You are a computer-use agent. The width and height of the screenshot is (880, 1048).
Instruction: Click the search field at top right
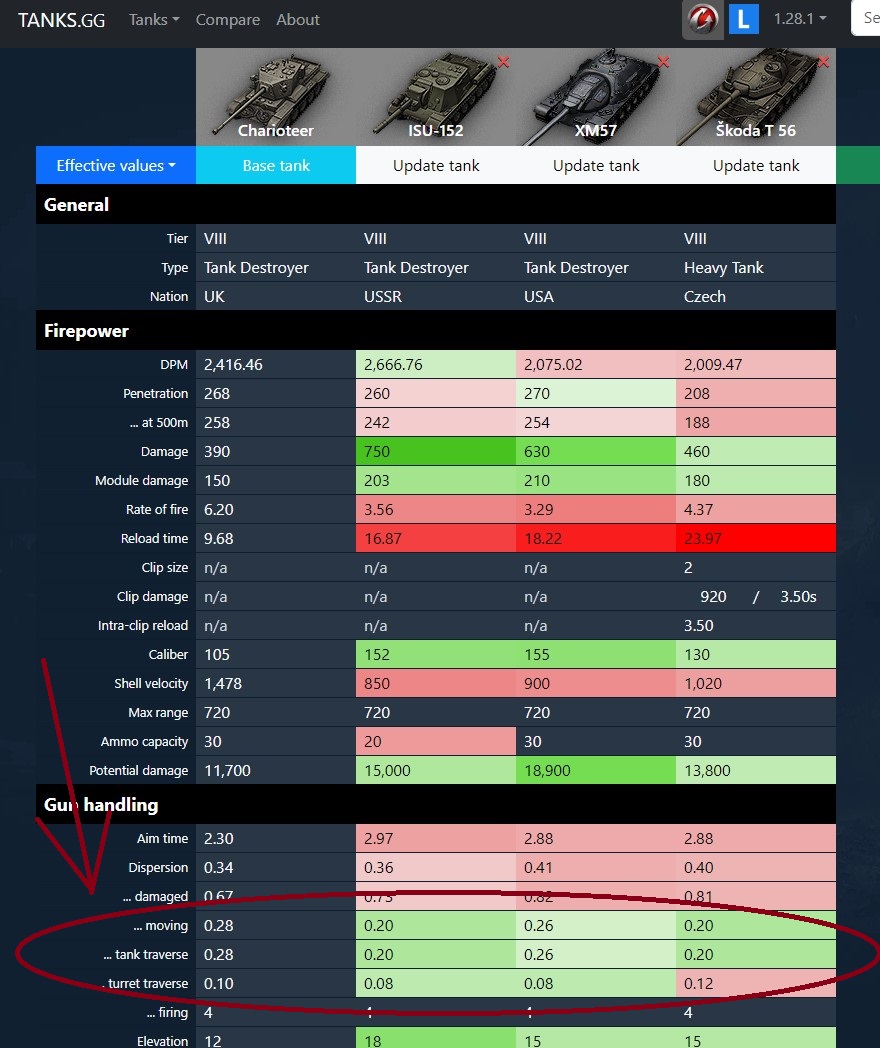pyautogui.click(x=866, y=18)
